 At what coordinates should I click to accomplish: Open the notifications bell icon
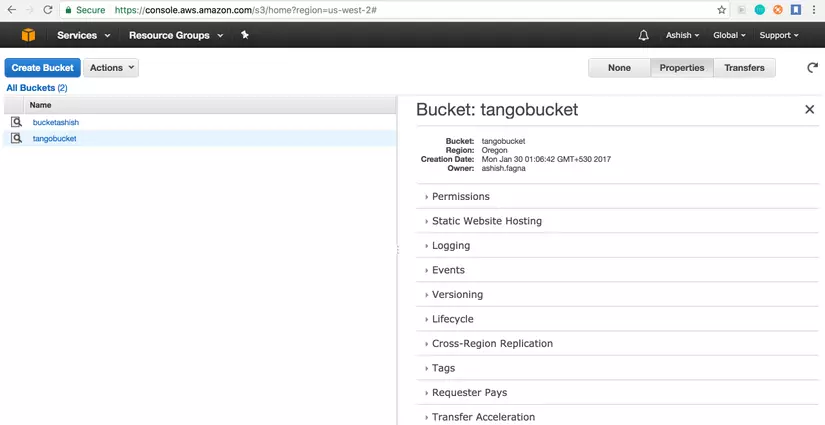[x=643, y=35]
